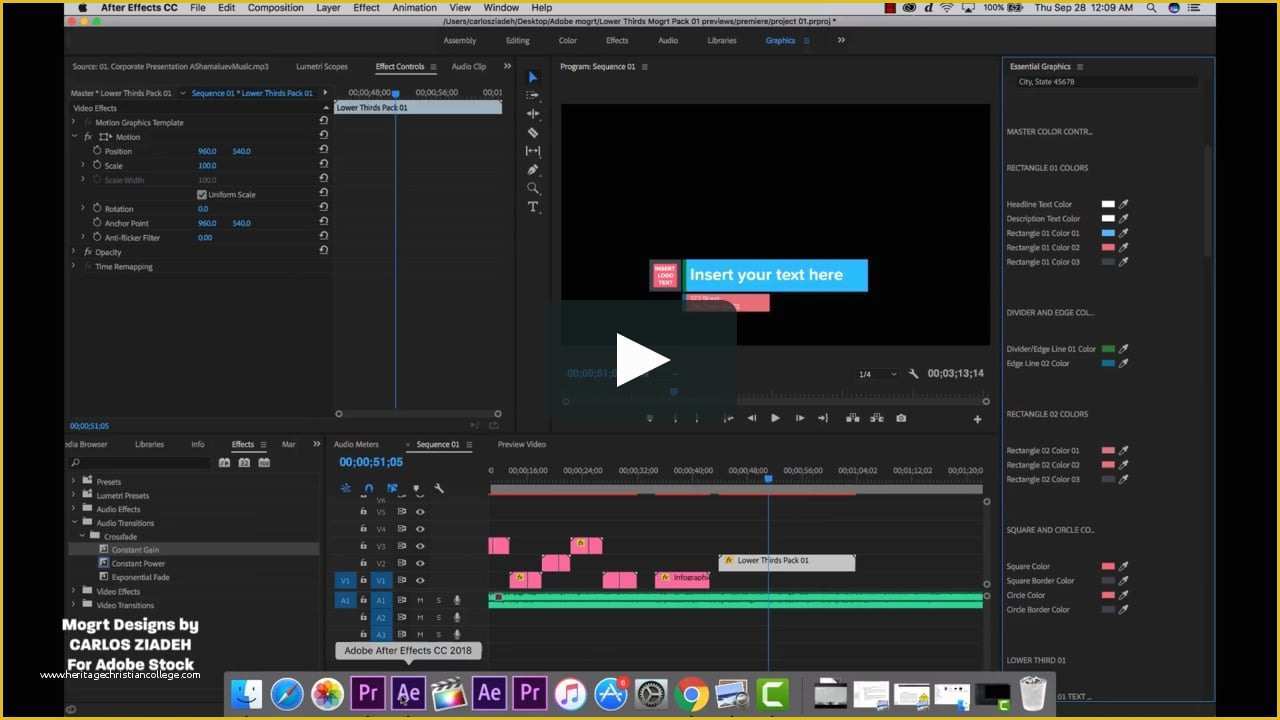Collapse the Audio Transitions folder
Viewport: 1280px width, 720px height.
click(73, 522)
